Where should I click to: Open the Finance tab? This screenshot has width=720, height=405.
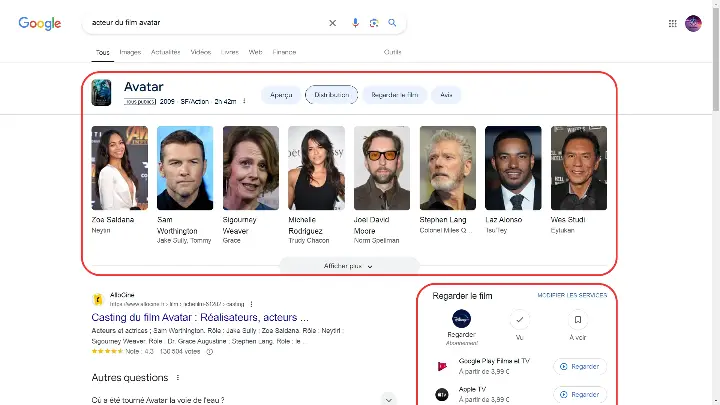[x=284, y=52]
